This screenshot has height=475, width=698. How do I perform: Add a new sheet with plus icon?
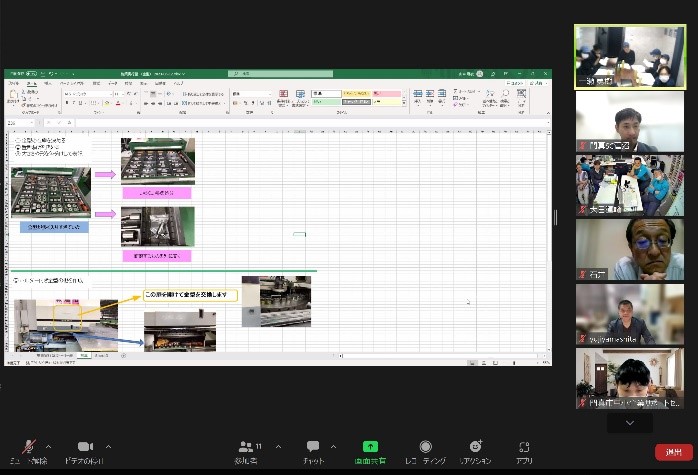coord(123,356)
